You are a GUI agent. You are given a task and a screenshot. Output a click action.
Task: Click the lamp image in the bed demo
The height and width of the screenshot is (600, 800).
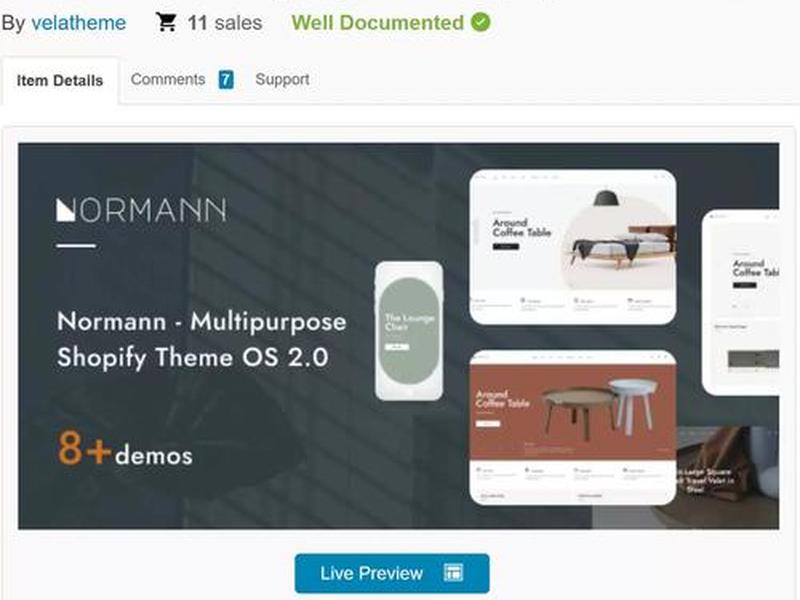(606, 197)
